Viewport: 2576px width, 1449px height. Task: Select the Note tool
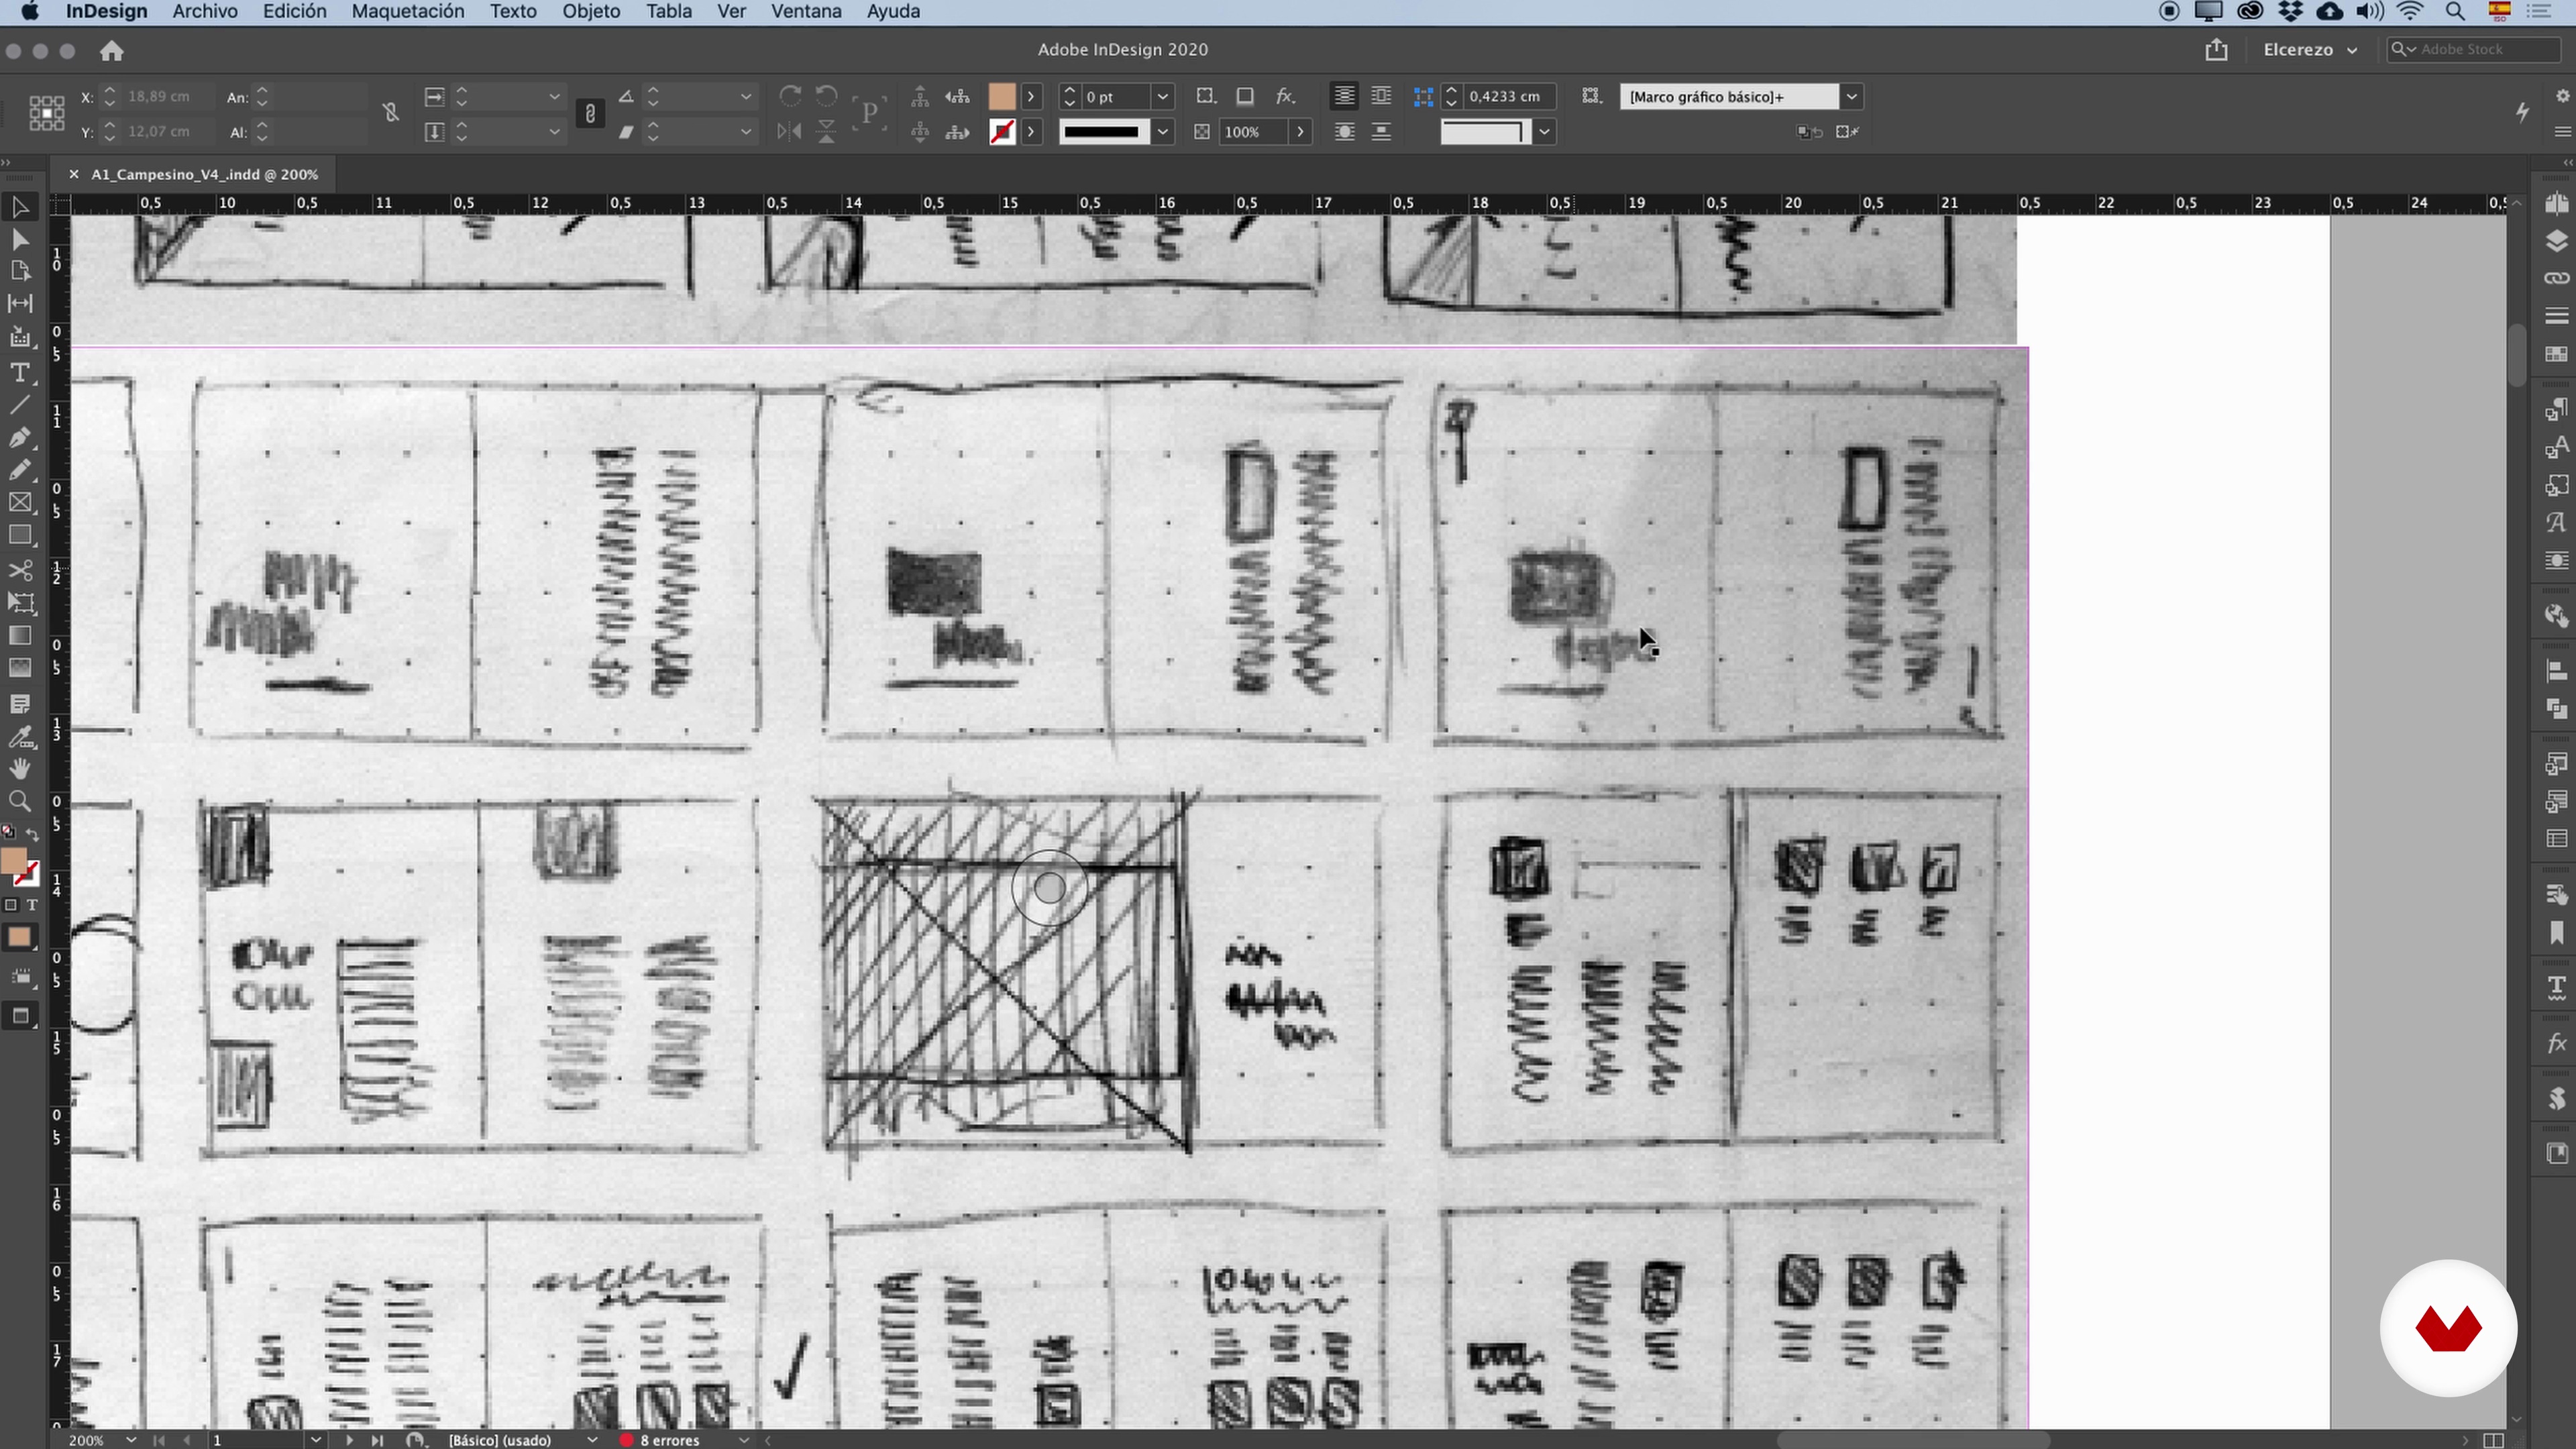(x=20, y=705)
